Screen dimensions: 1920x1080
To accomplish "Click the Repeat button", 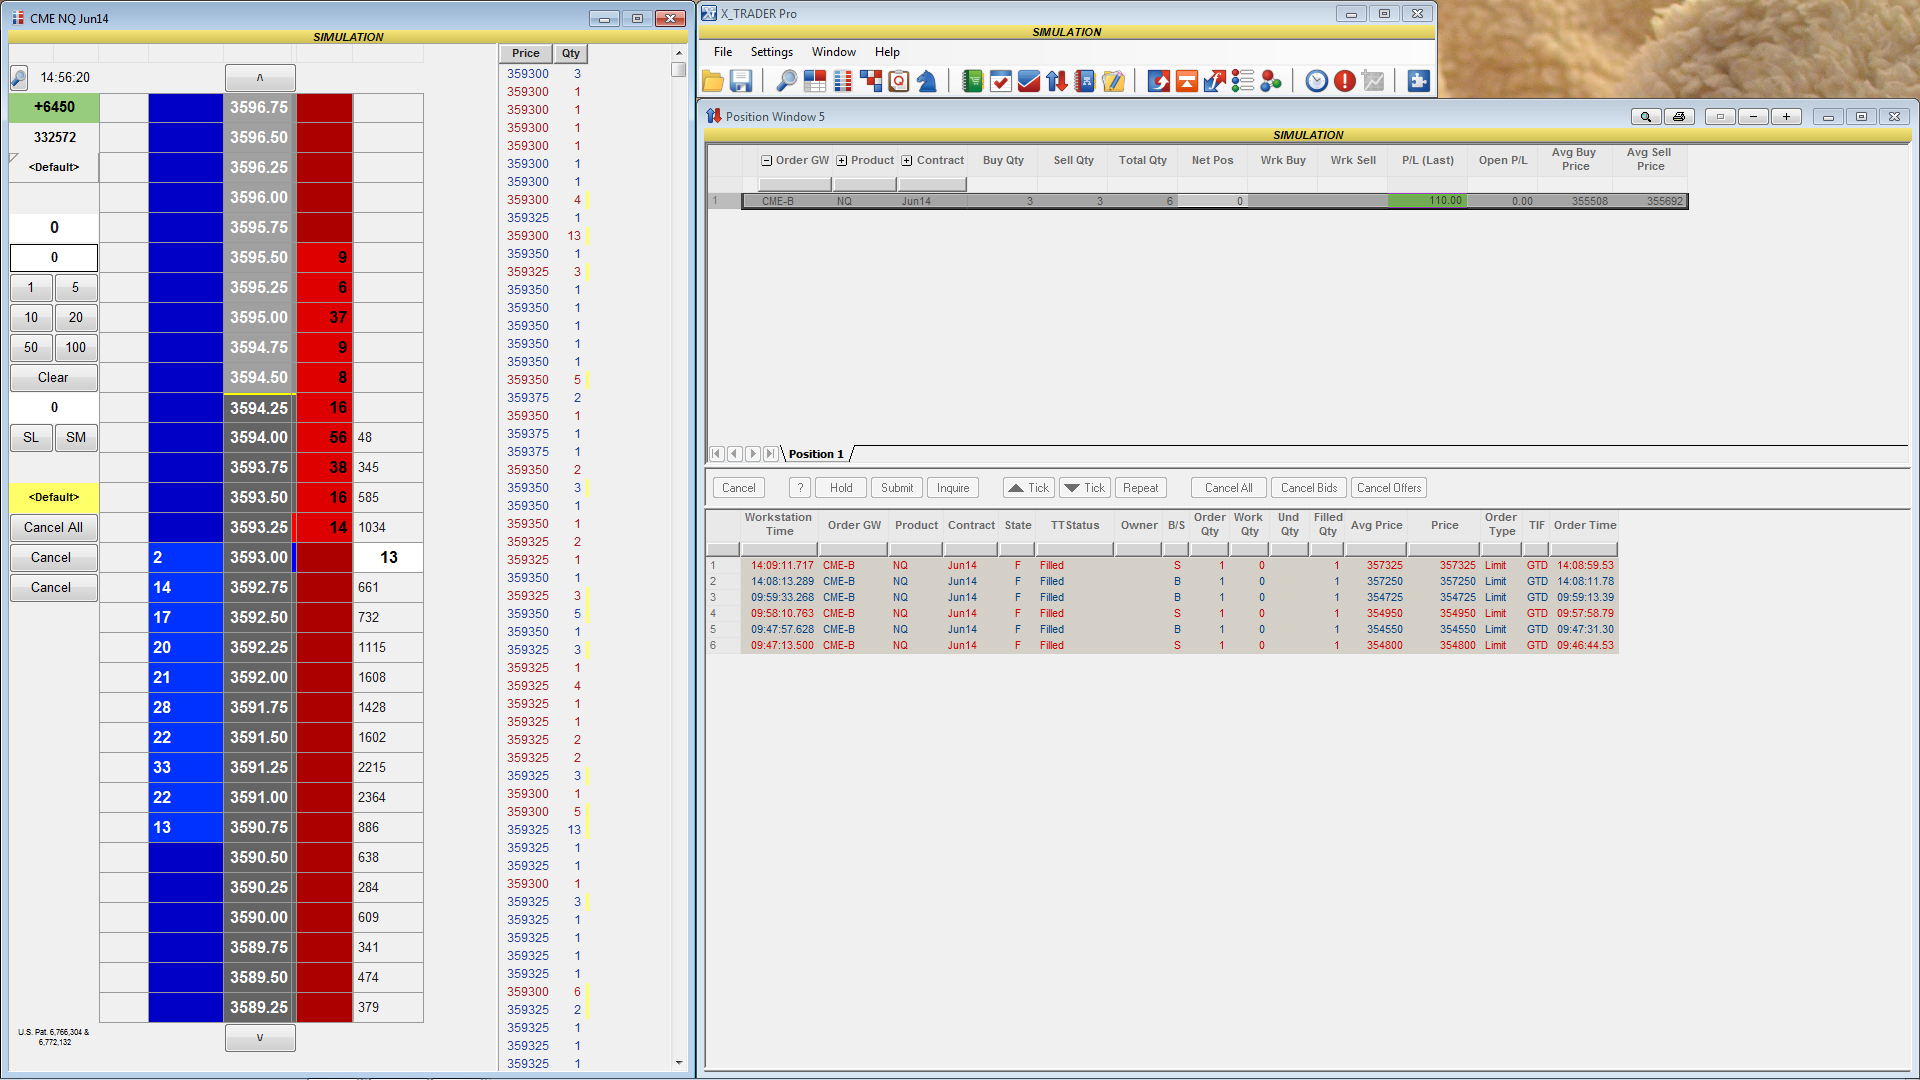I will click(x=1141, y=488).
